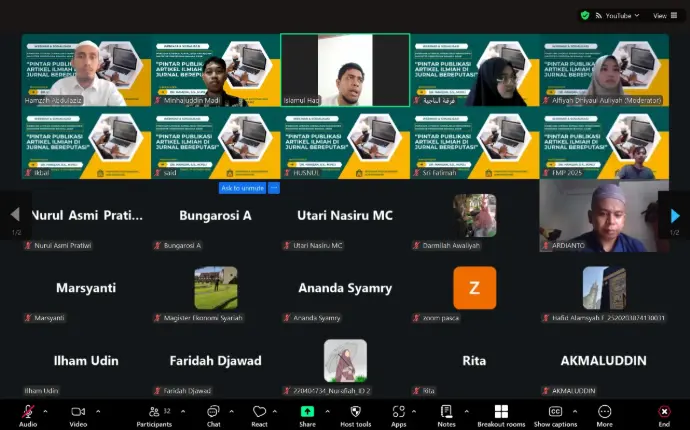Expand the video options arrow next to Video
The height and width of the screenshot is (430, 690).
pos(98,410)
